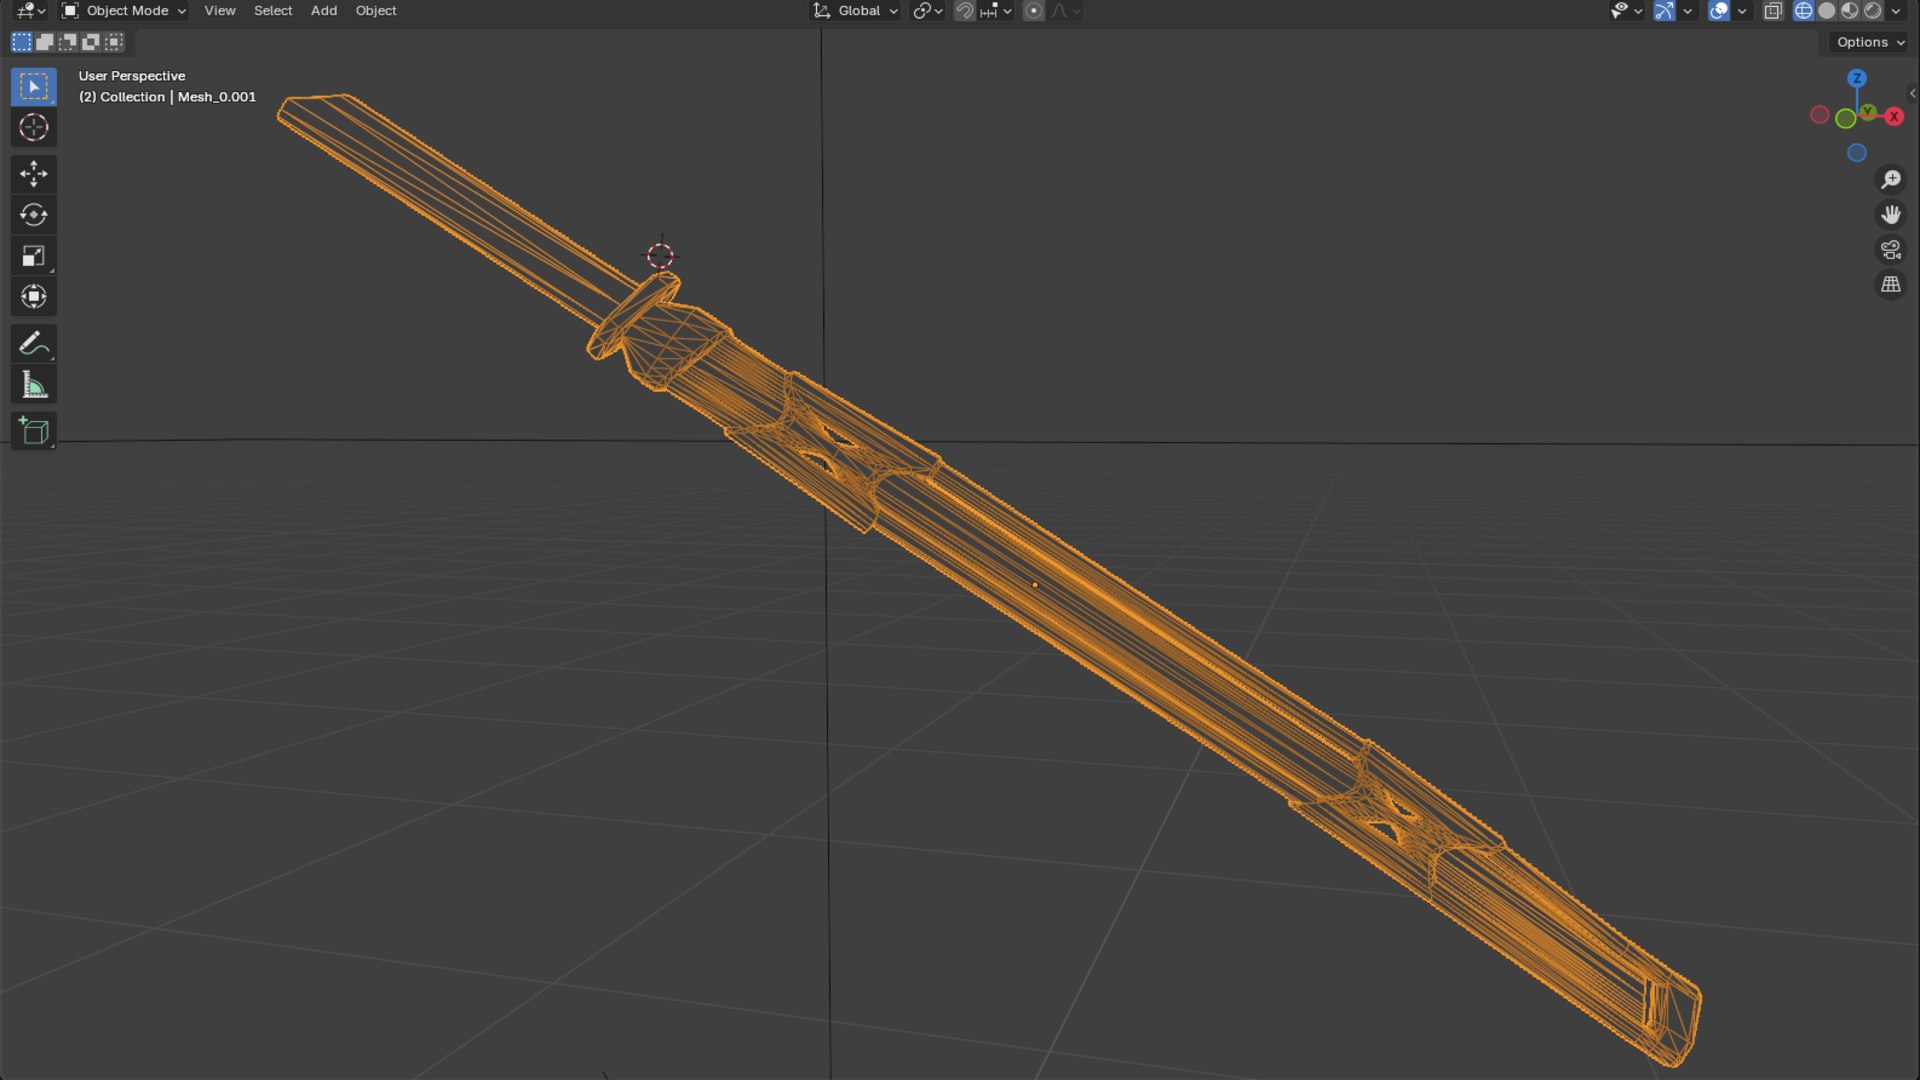
Task: Switch to solid viewport shading
Action: [1827, 11]
